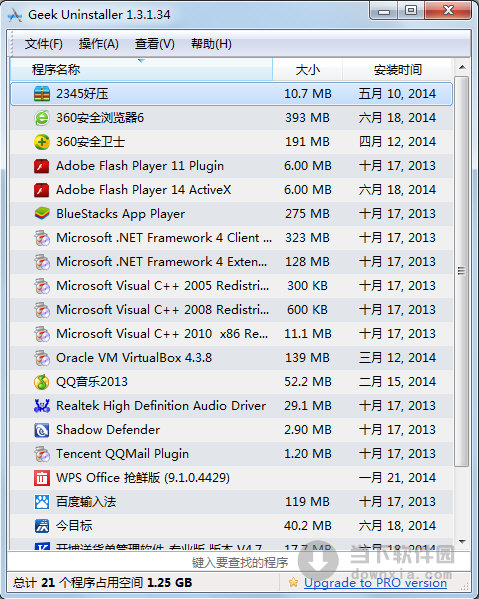Click the .NET Framework 4 Extended icon
This screenshot has width=479, height=599.
coord(42,262)
